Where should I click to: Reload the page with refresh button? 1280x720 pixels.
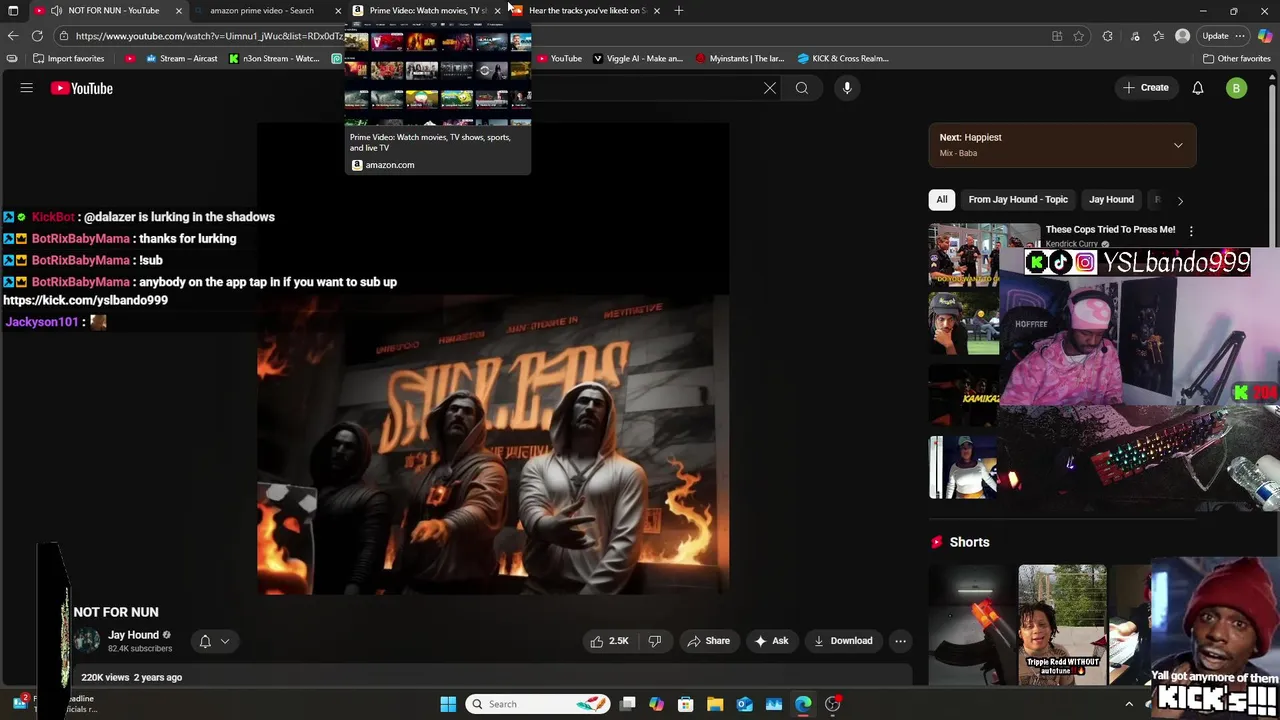[37, 36]
